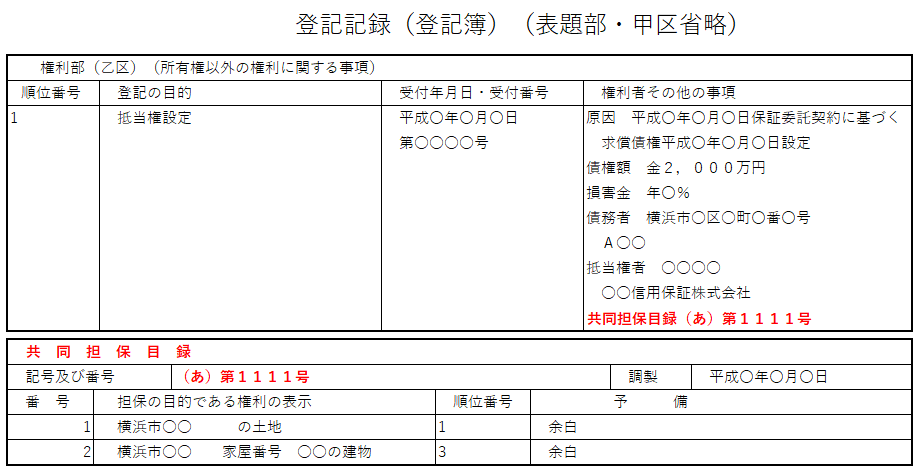This screenshot has width=923, height=468.
Task: Select row 横浜市〇〇 の土地
Action: click(x=199, y=427)
